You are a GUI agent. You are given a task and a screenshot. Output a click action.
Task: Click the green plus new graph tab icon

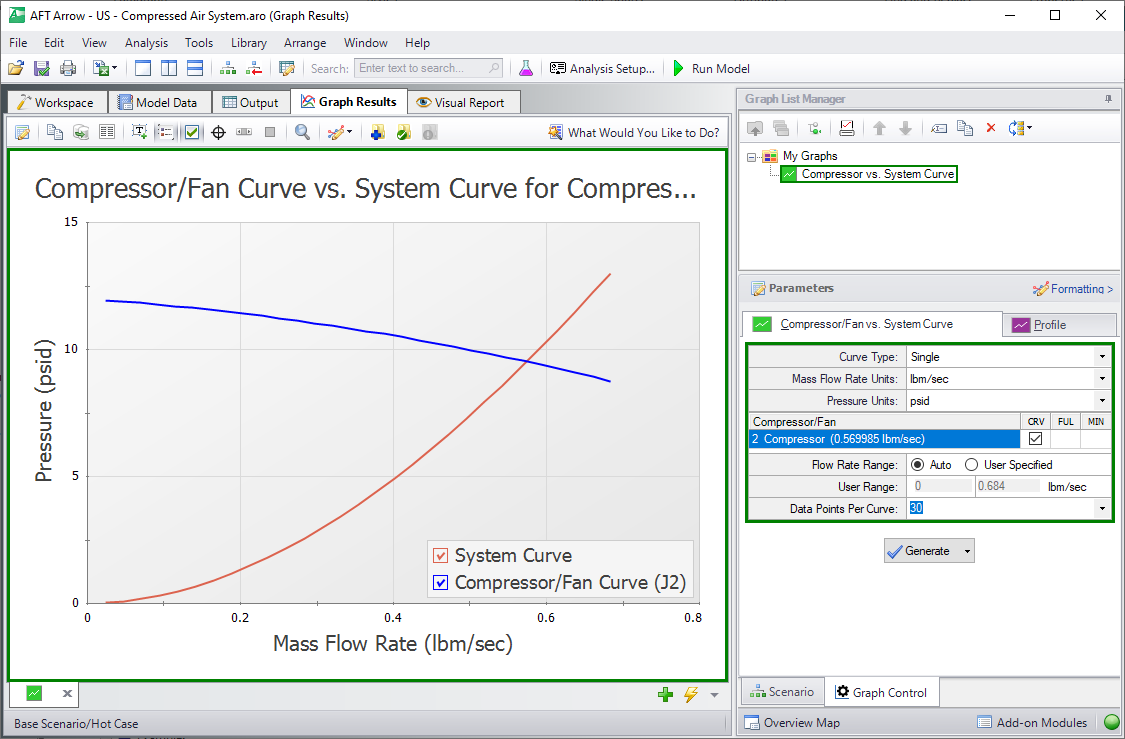(665, 695)
